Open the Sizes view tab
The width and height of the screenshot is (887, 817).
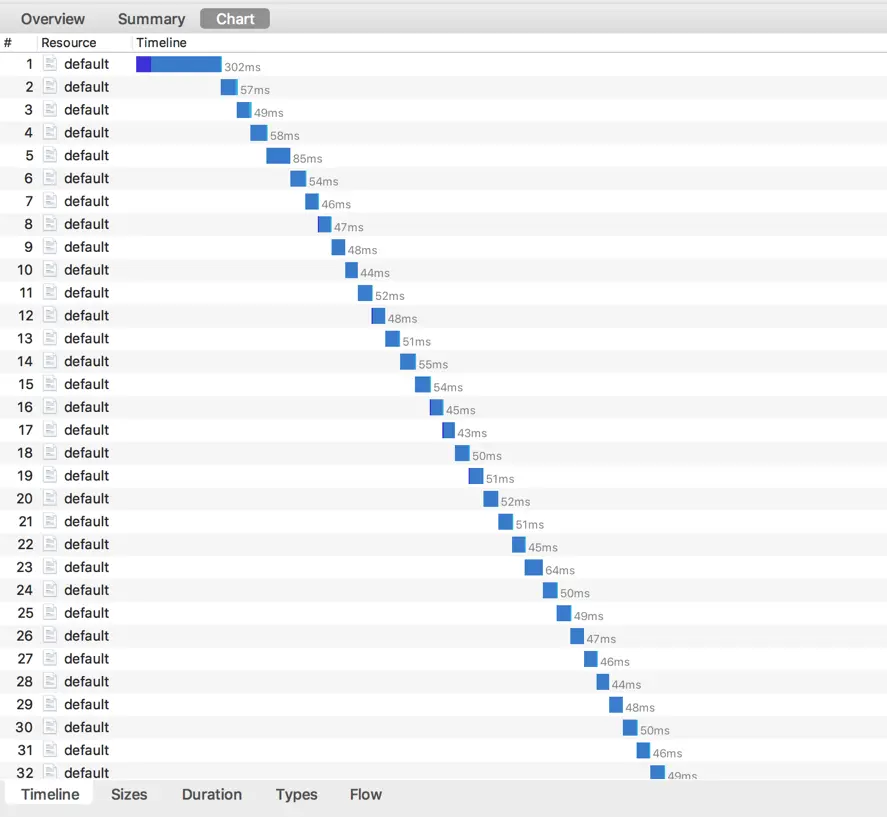[129, 794]
